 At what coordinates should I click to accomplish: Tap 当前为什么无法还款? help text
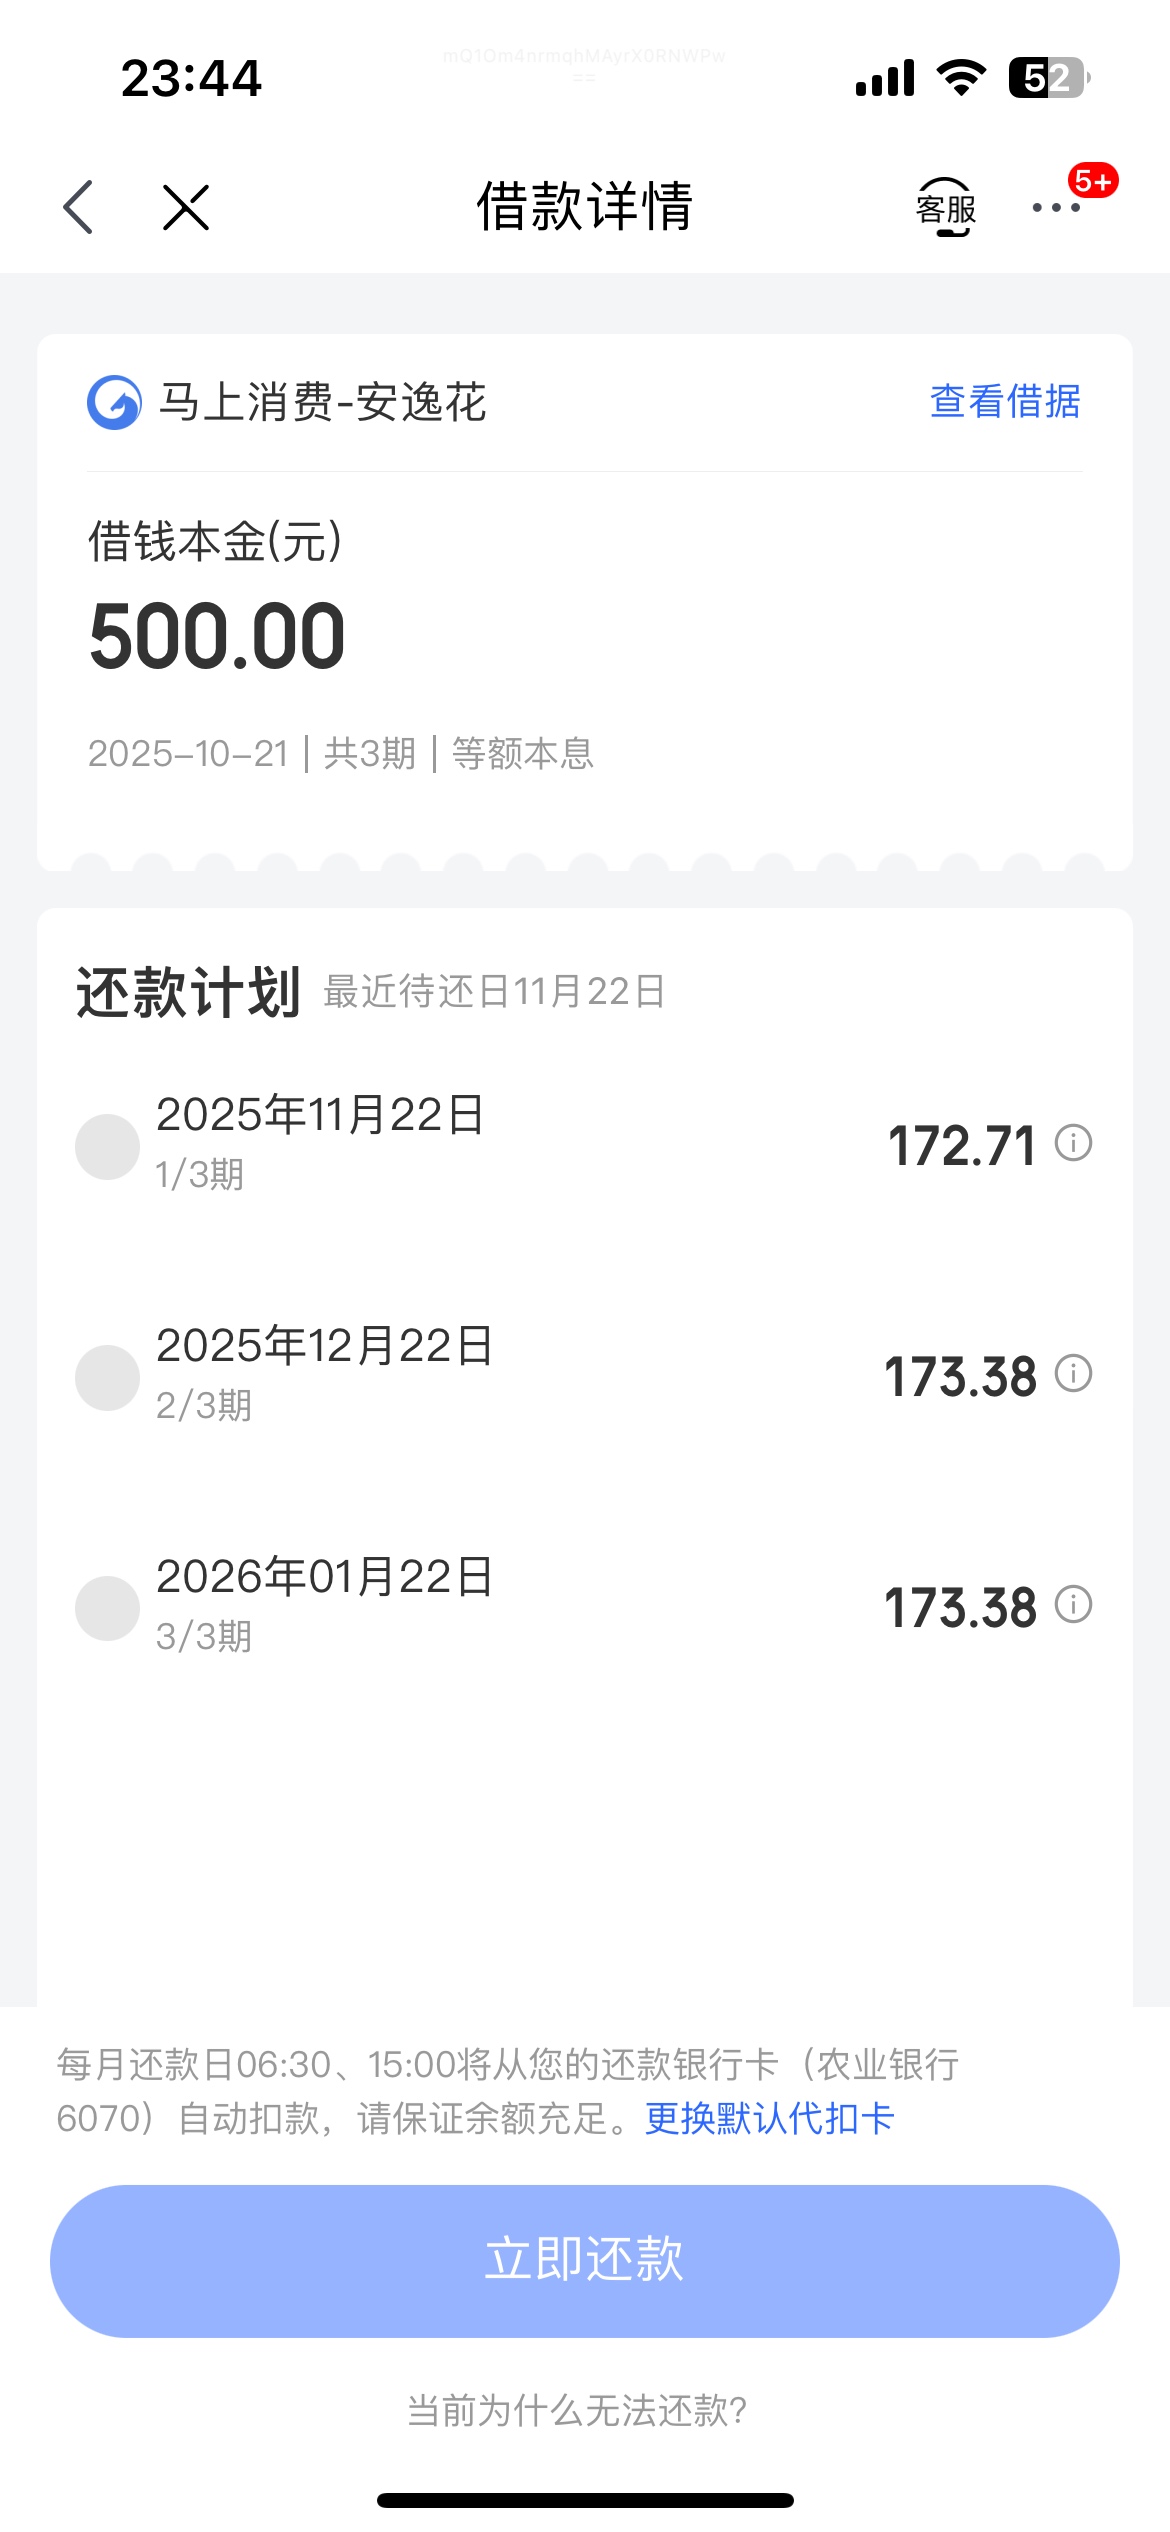(577, 2411)
